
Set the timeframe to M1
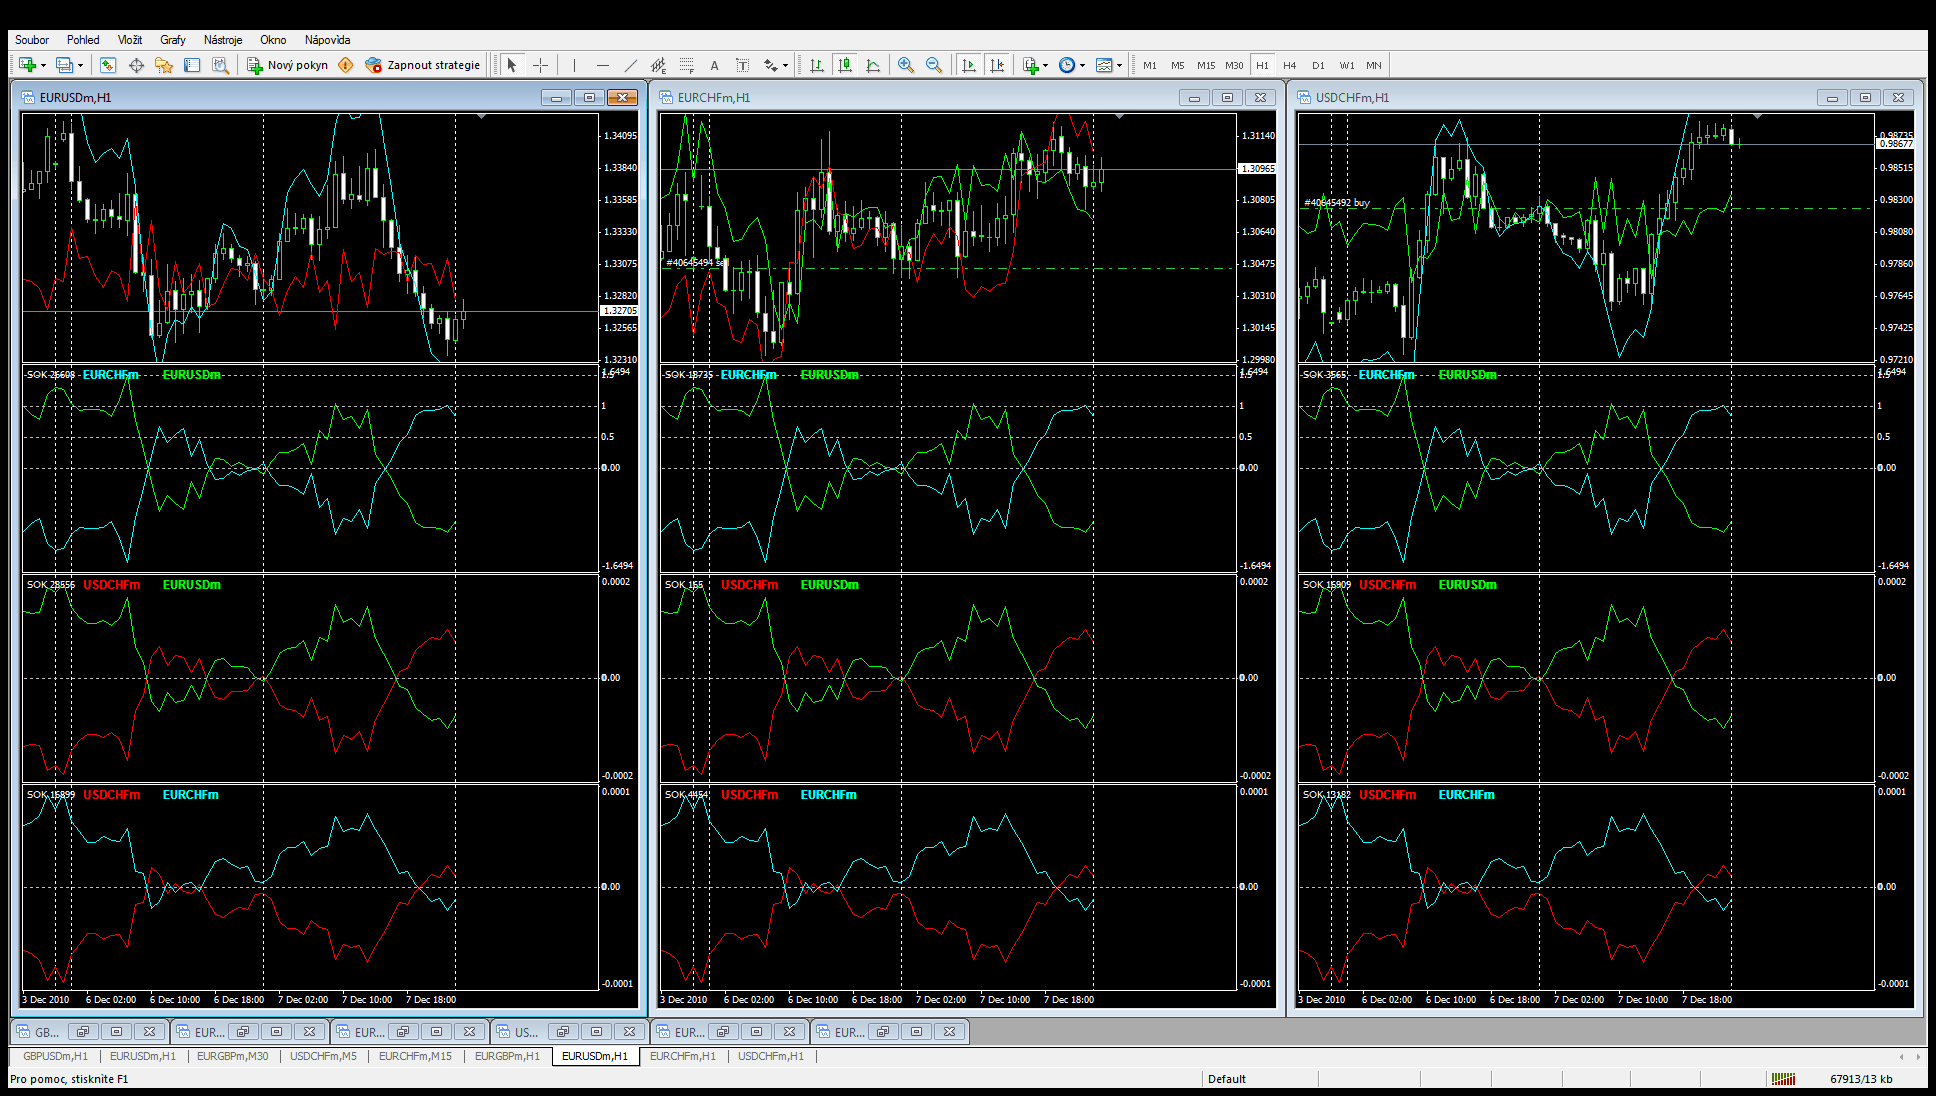coord(1150,65)
